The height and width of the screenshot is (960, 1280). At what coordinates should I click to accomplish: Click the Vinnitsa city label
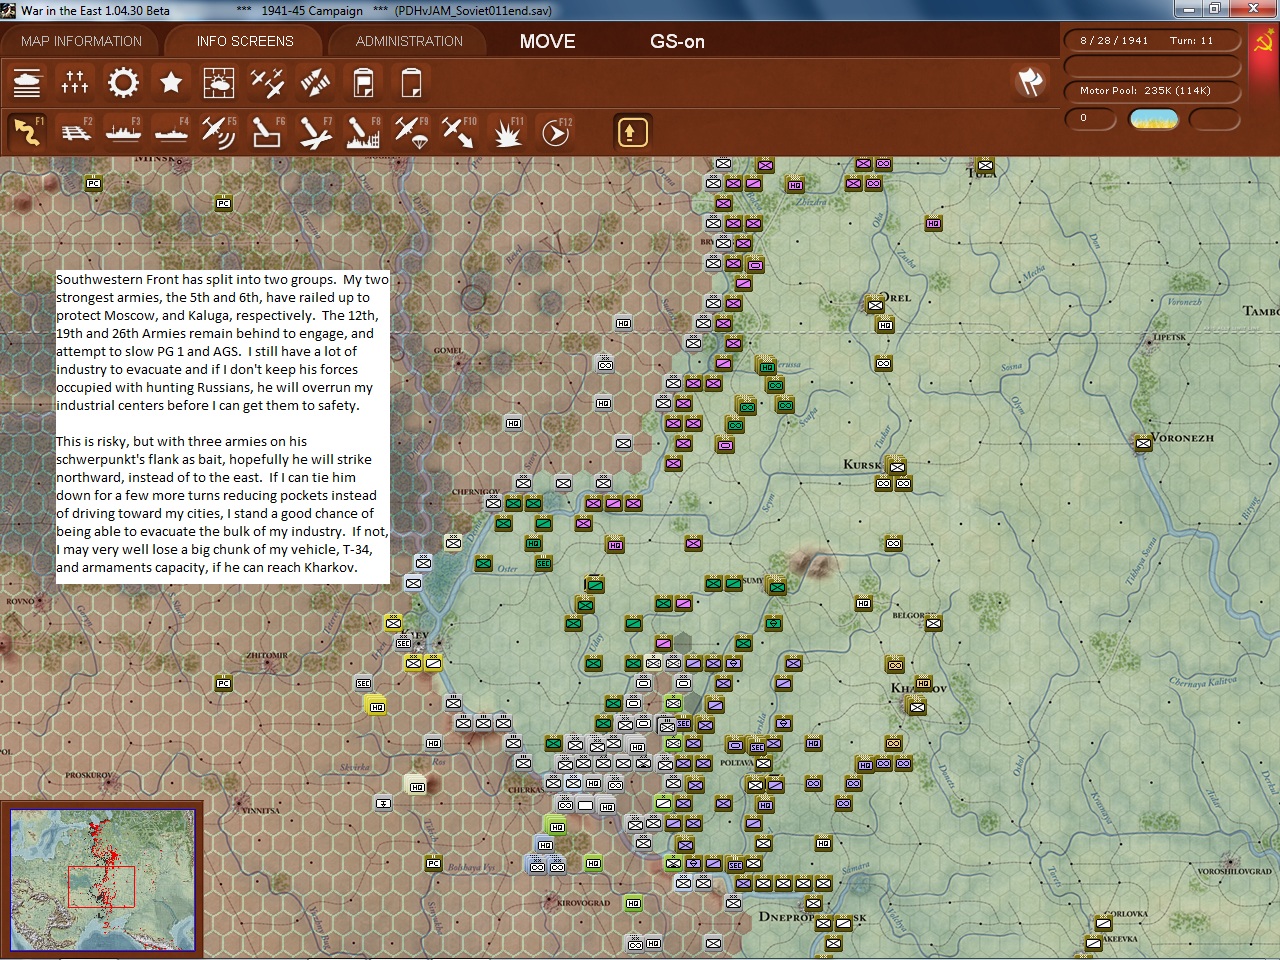pos(261,811)
